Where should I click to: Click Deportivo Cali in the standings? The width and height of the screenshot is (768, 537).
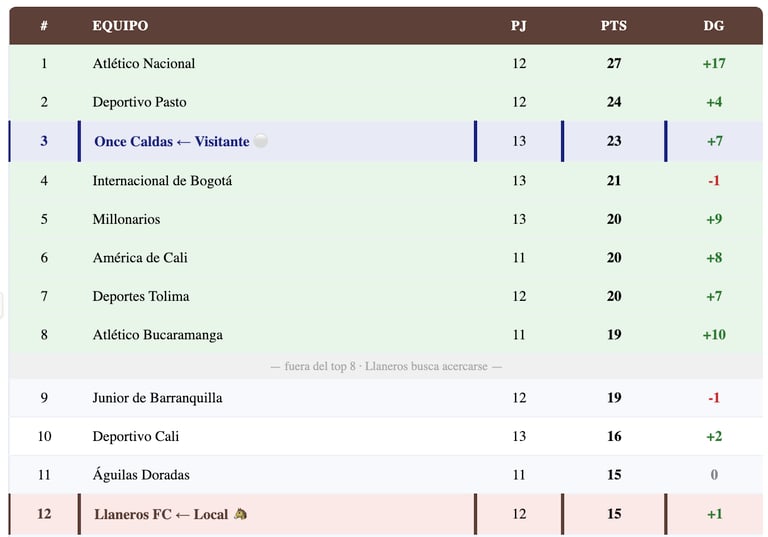pos(135,437)
